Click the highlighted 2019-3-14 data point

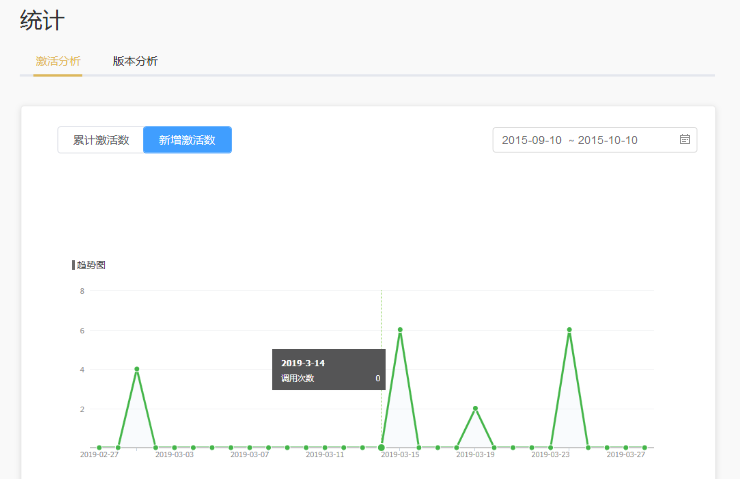pos(381,447)
